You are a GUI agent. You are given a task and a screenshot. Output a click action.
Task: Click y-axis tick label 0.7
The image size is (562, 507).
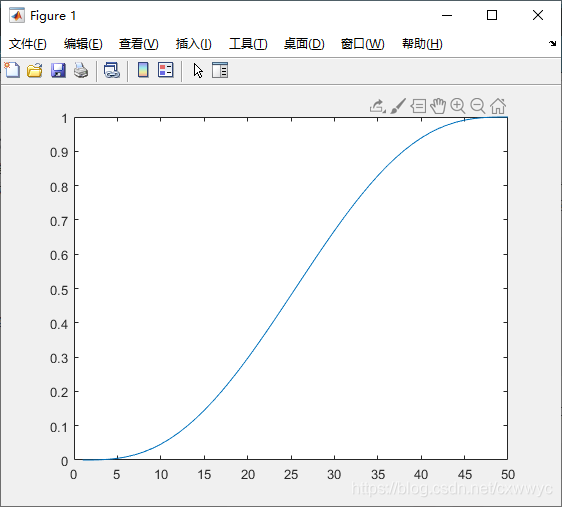coord(59,221)
